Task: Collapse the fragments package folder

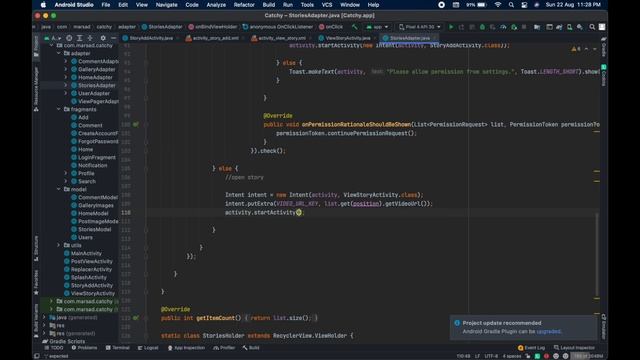Action: [x=59, y=109]
